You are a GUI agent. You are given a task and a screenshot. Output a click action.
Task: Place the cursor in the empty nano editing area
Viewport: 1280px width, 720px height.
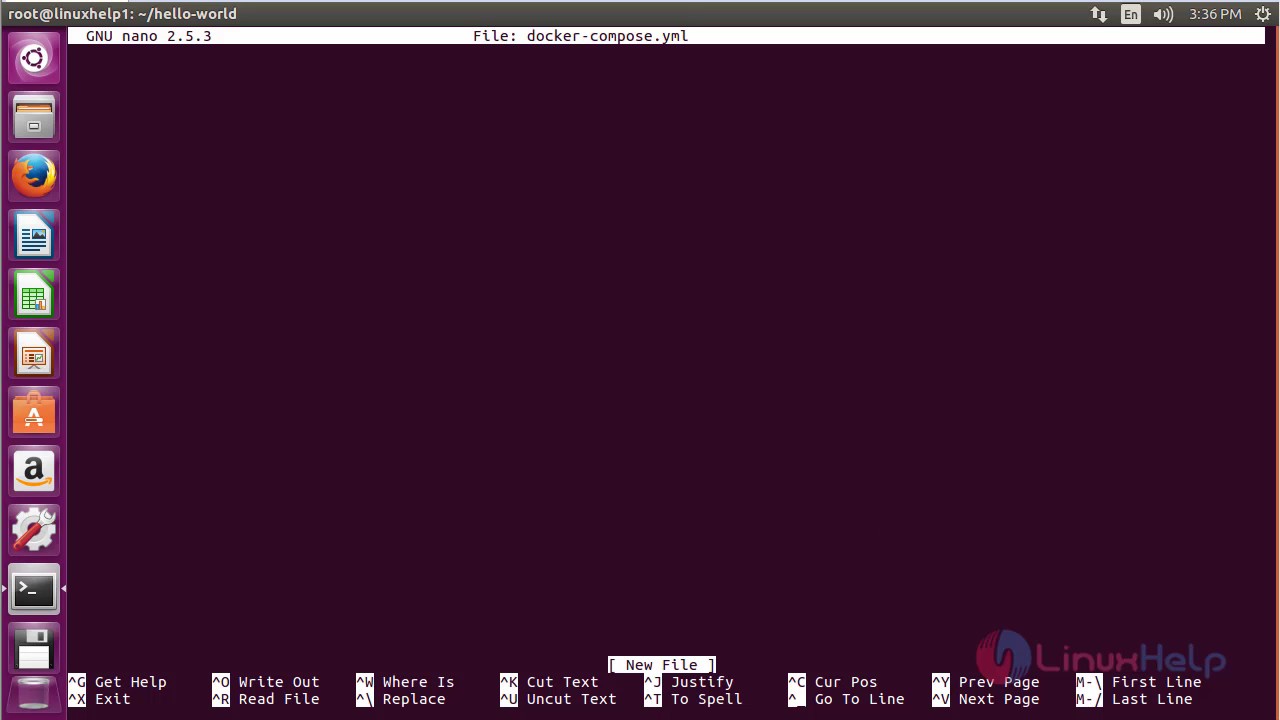pos(666,350)
